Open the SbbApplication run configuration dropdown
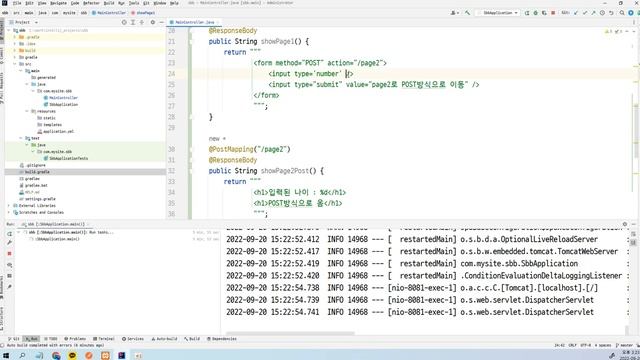Screen dimensions: 640x360 (498, 13)
